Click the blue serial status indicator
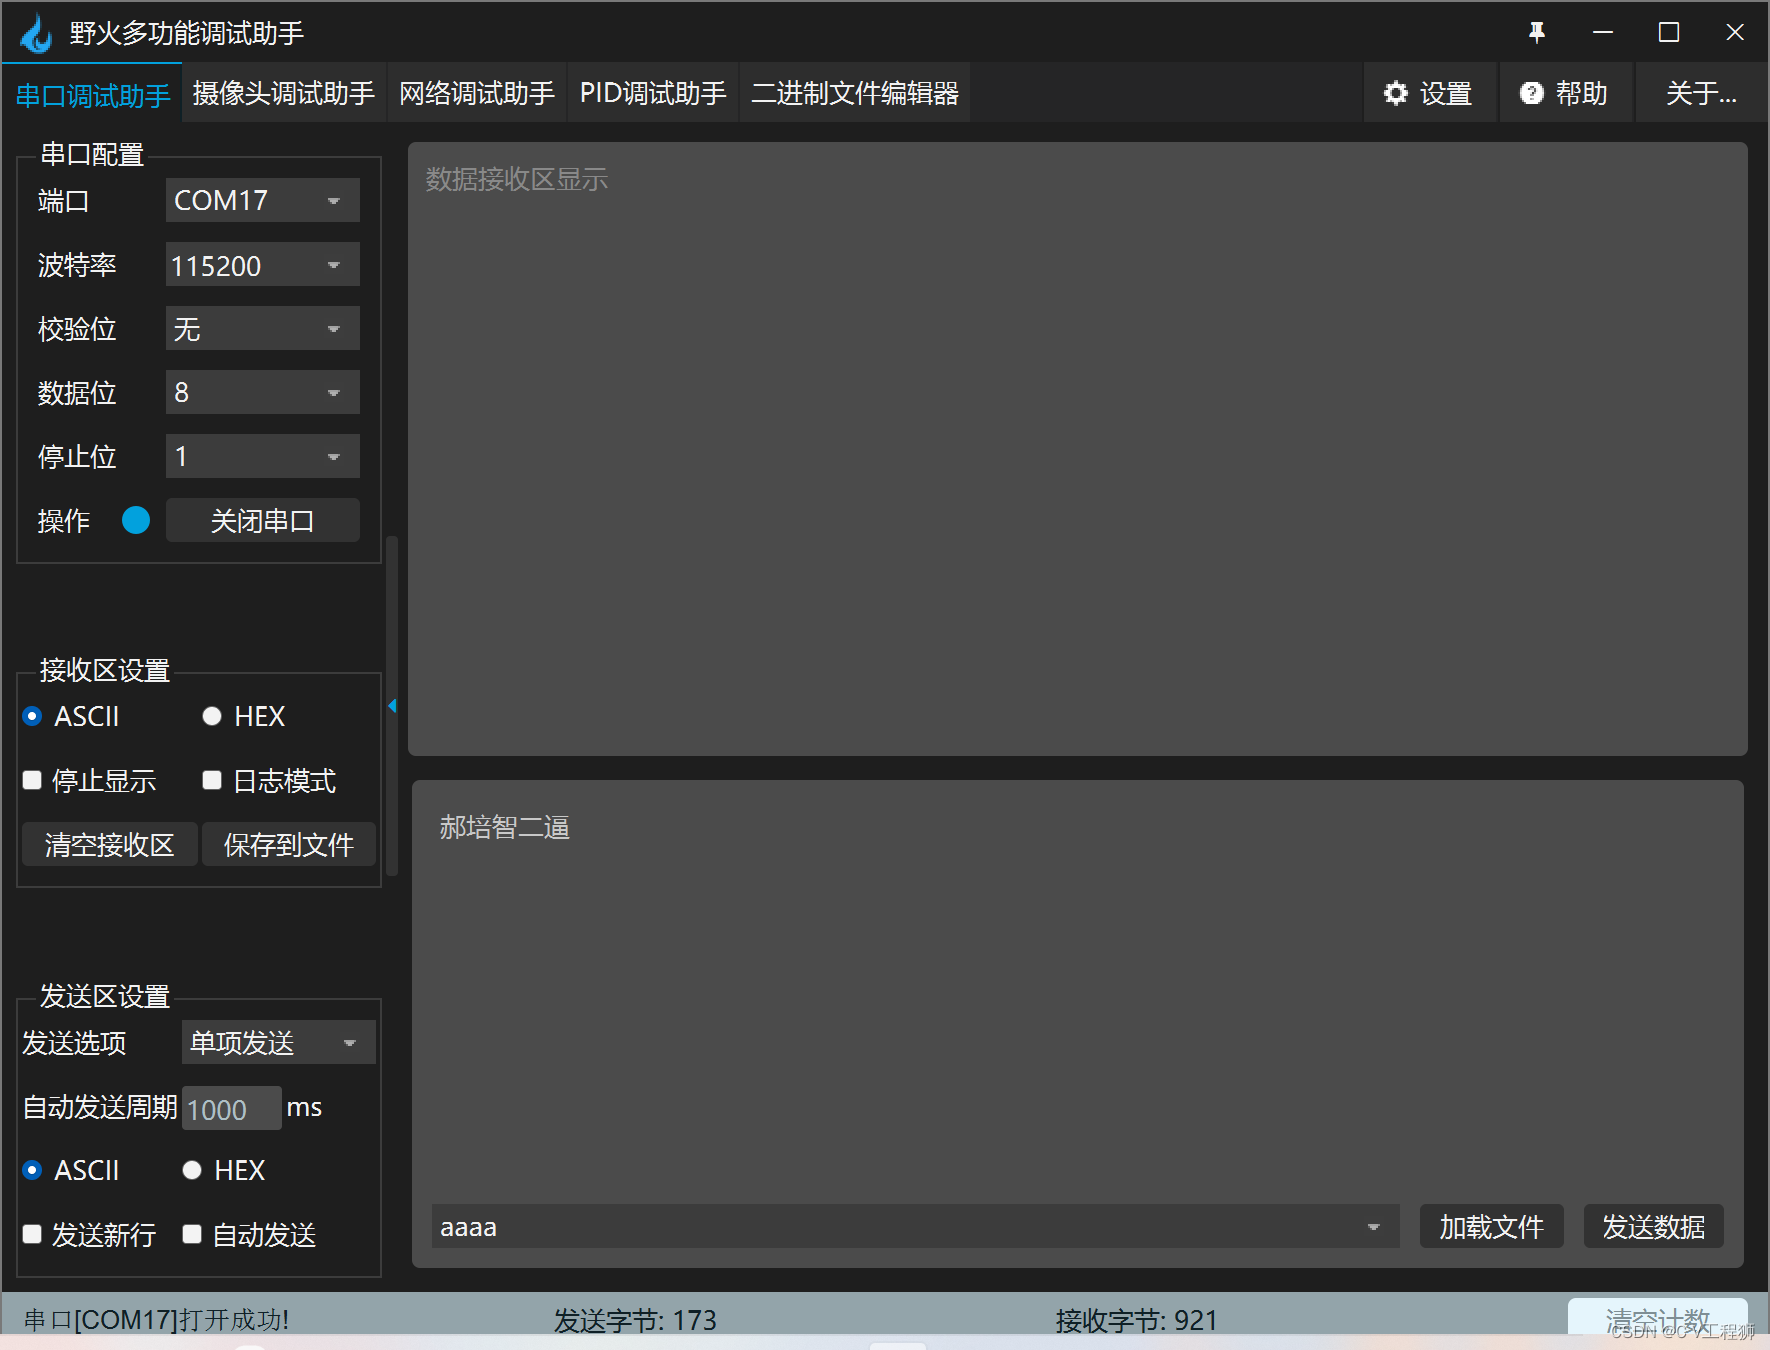Image resolution: width=1770 pixels, height=1350 pixels. point(136,520)
